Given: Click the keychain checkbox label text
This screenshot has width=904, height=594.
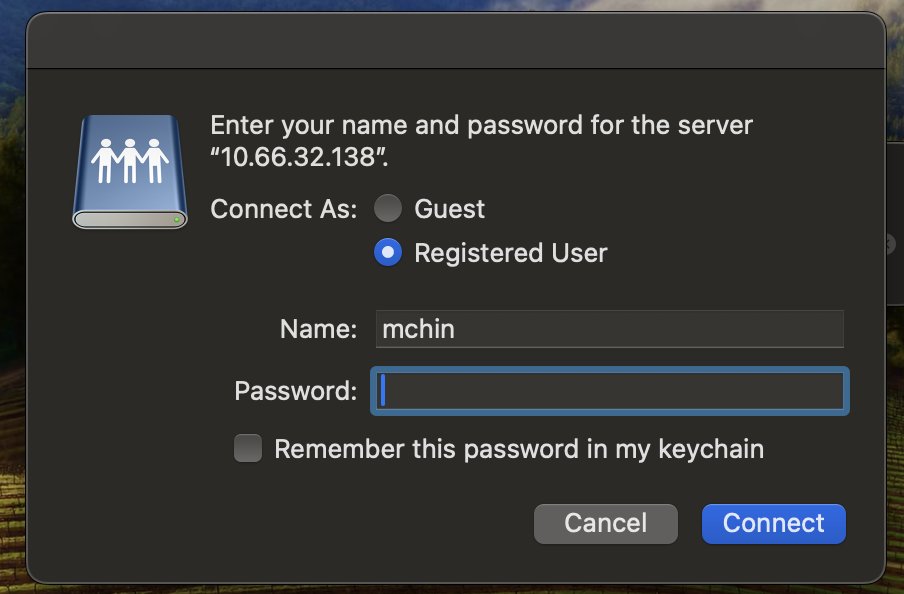Looking at the screenshot, I should 519,449.
